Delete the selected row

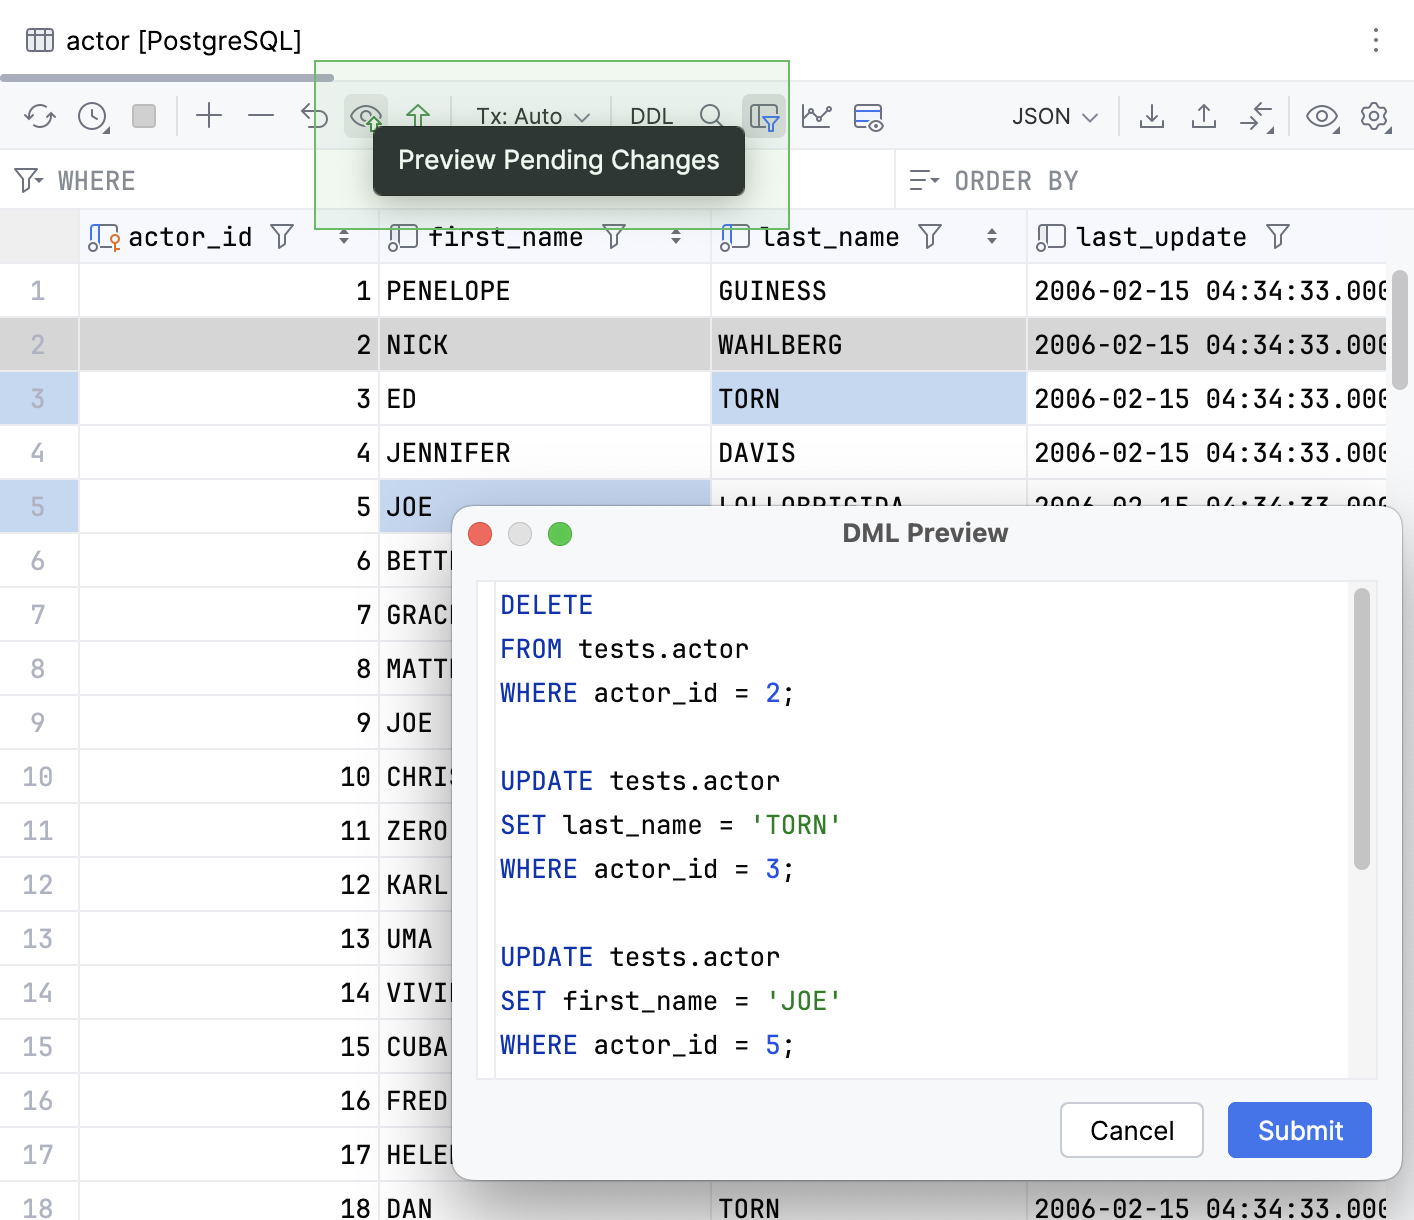click(261, 115)
